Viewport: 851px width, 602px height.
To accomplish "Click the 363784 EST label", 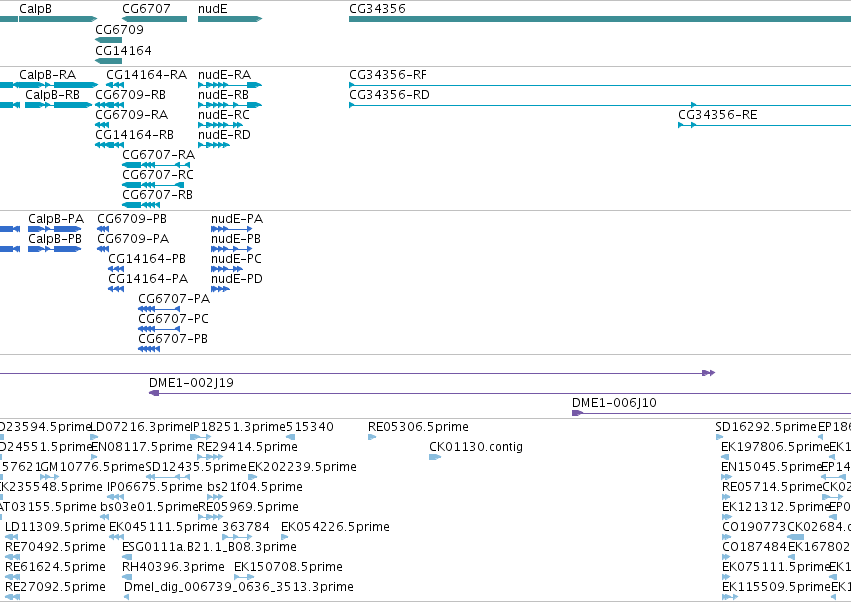I will (x=246, y=527).
